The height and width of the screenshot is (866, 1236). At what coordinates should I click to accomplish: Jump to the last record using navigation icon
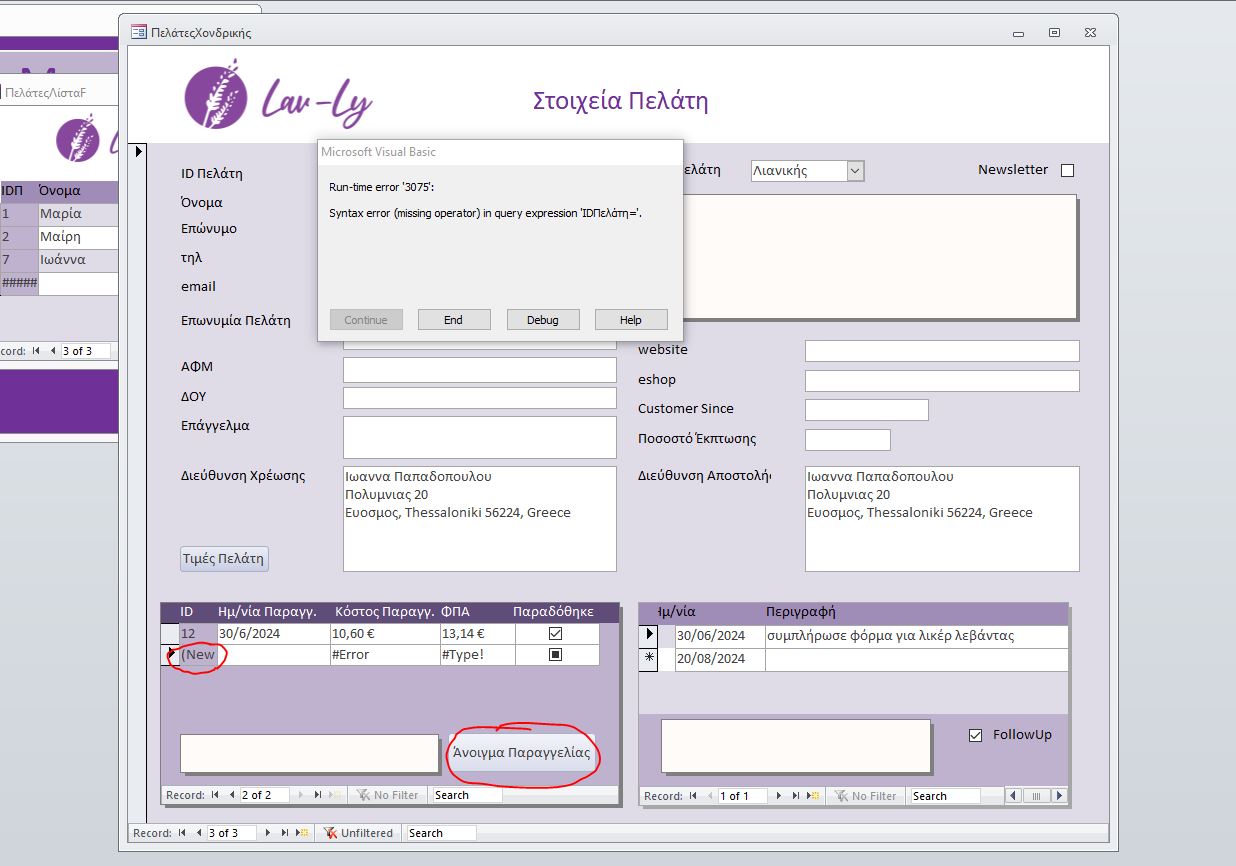285,832
